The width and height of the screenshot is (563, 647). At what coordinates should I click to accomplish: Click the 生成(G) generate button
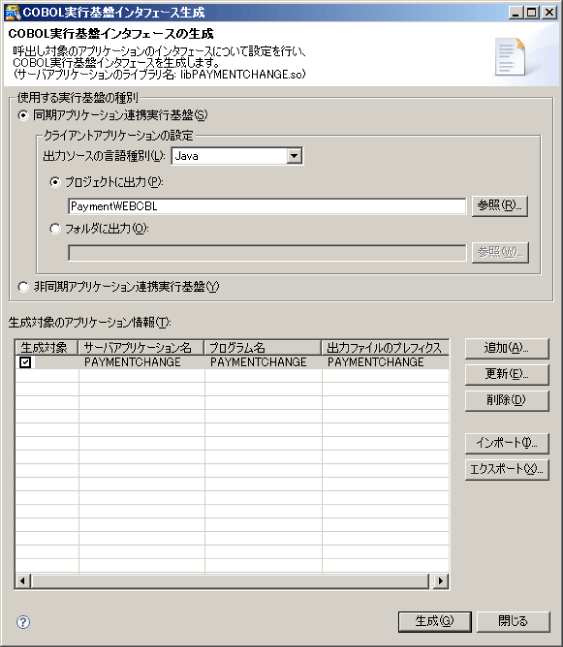coord(434,621)
